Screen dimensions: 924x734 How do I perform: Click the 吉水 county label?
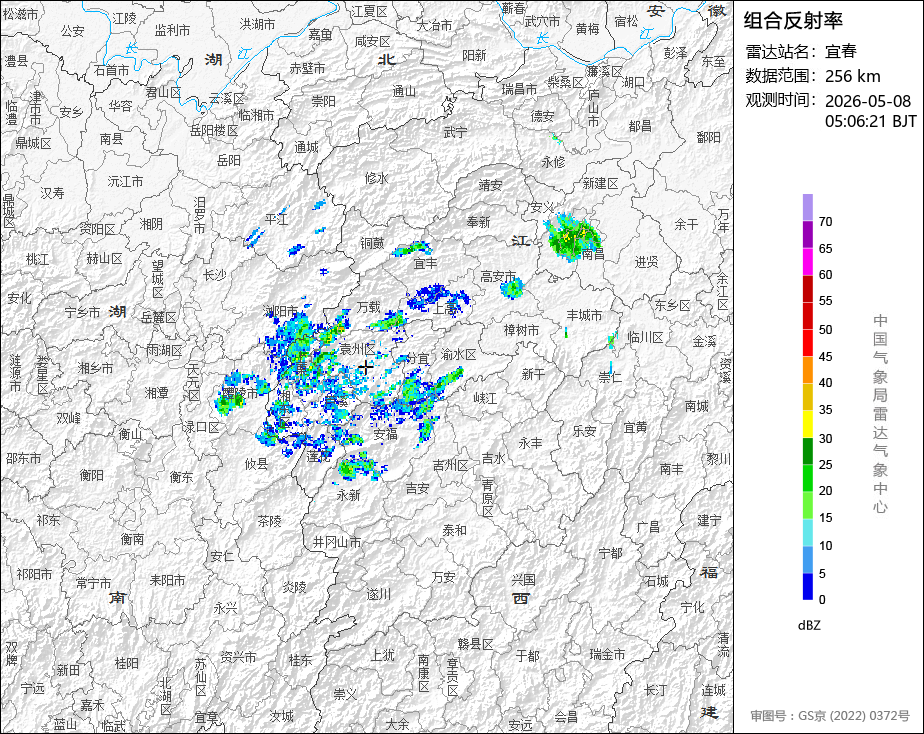pyautogui.click(x=493, y=458)
